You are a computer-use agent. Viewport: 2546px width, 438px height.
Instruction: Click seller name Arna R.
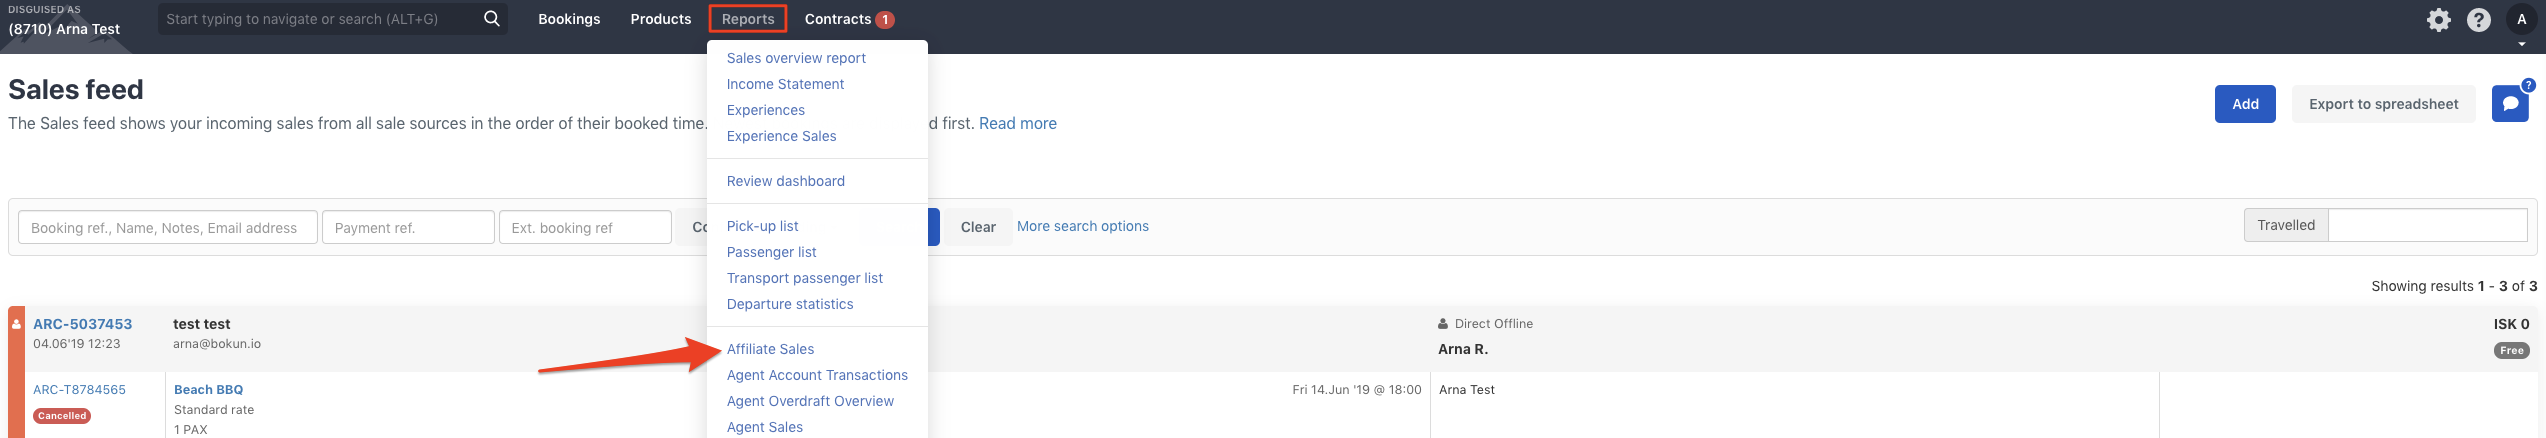[x=1463, y=349]
